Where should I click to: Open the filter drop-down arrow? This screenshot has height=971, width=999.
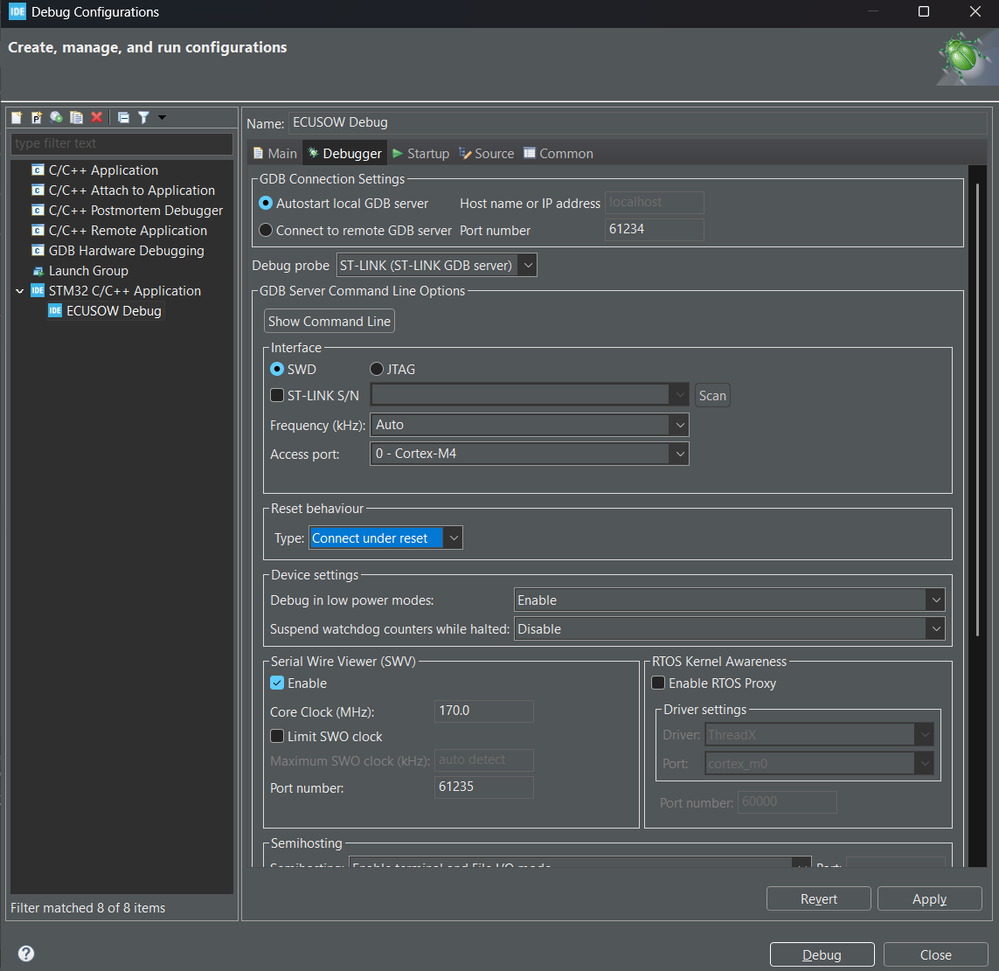162,117
